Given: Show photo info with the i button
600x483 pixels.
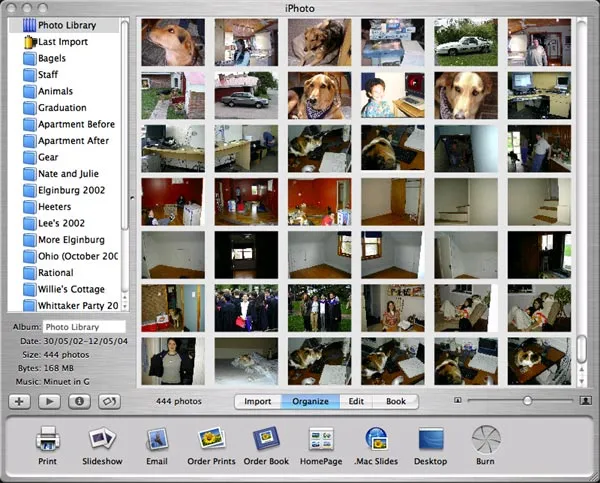Looking at the screenshot, I should tap(80, 401).
